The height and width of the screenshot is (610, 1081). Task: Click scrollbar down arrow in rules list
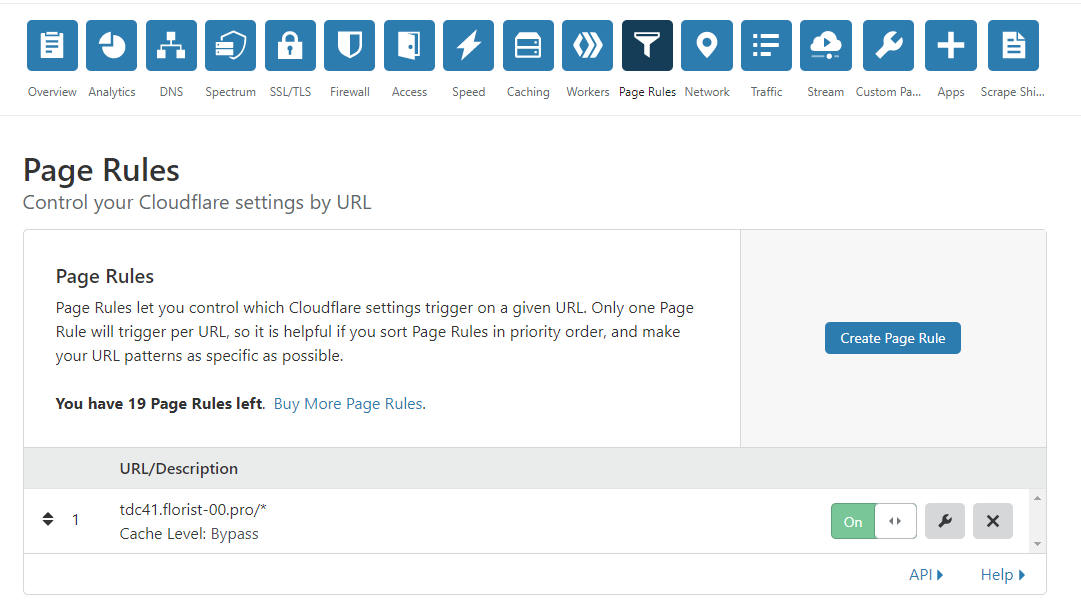pos(1038,545)
